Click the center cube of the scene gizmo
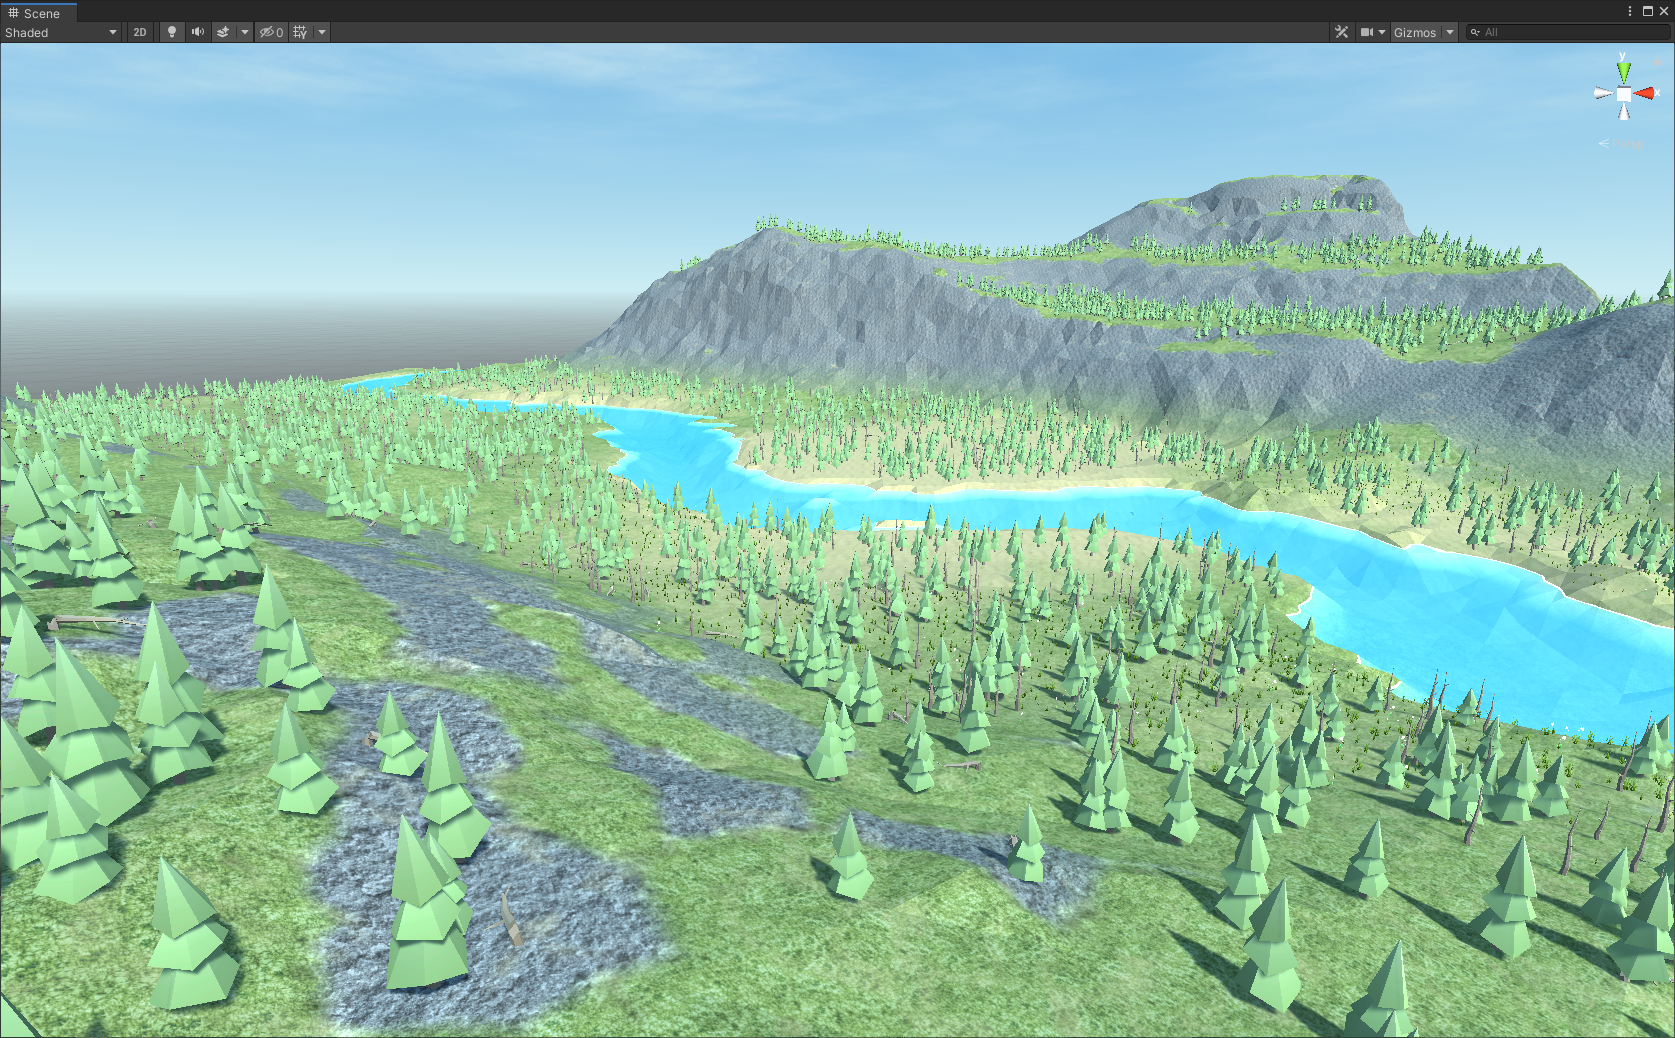This screenshot has height=1038, width=1675. coord(1622,92)
